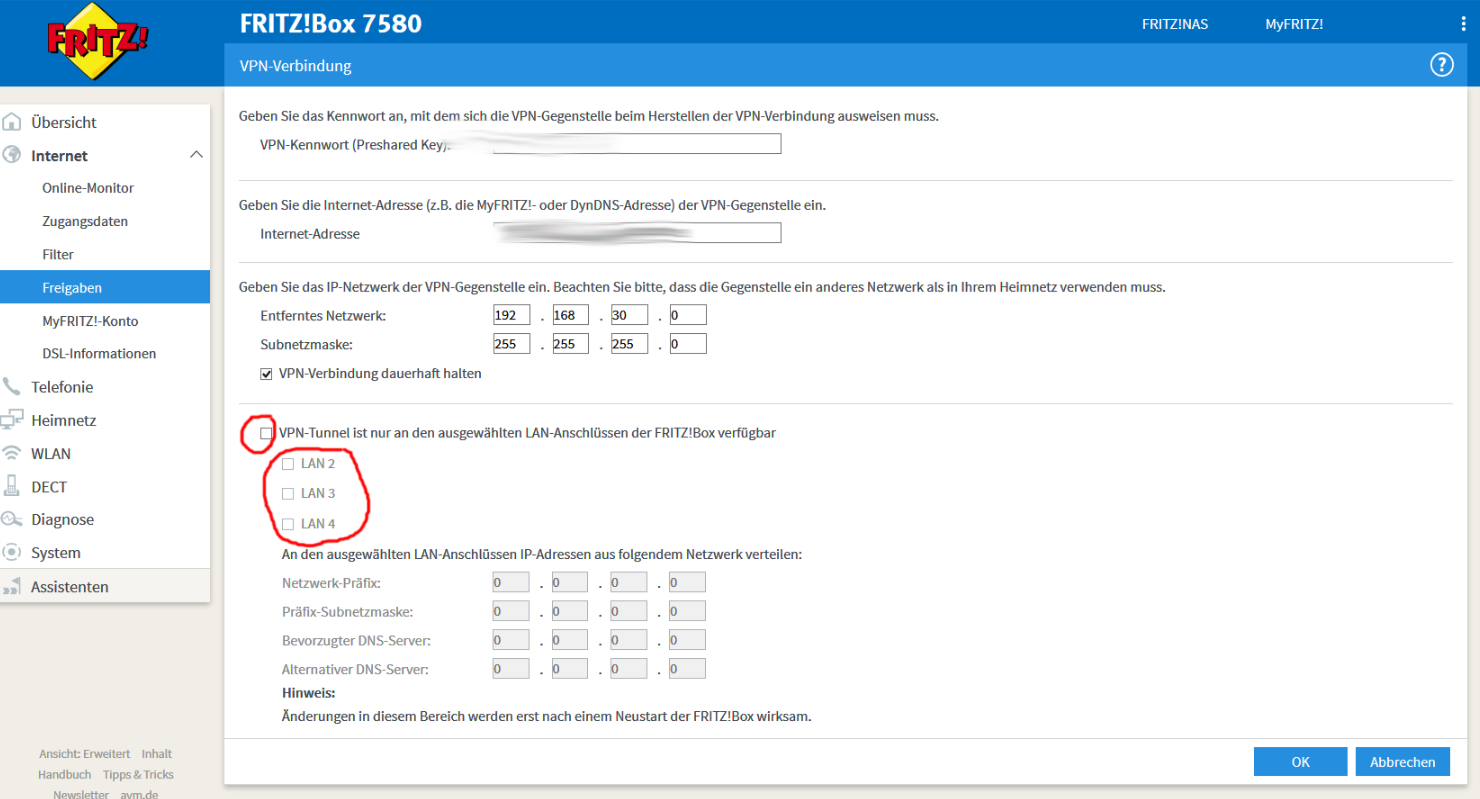Viewport: 1480px width, 799px height.
Task: Click the FRITZ!Box 7580 title
Action: (331, 24)
